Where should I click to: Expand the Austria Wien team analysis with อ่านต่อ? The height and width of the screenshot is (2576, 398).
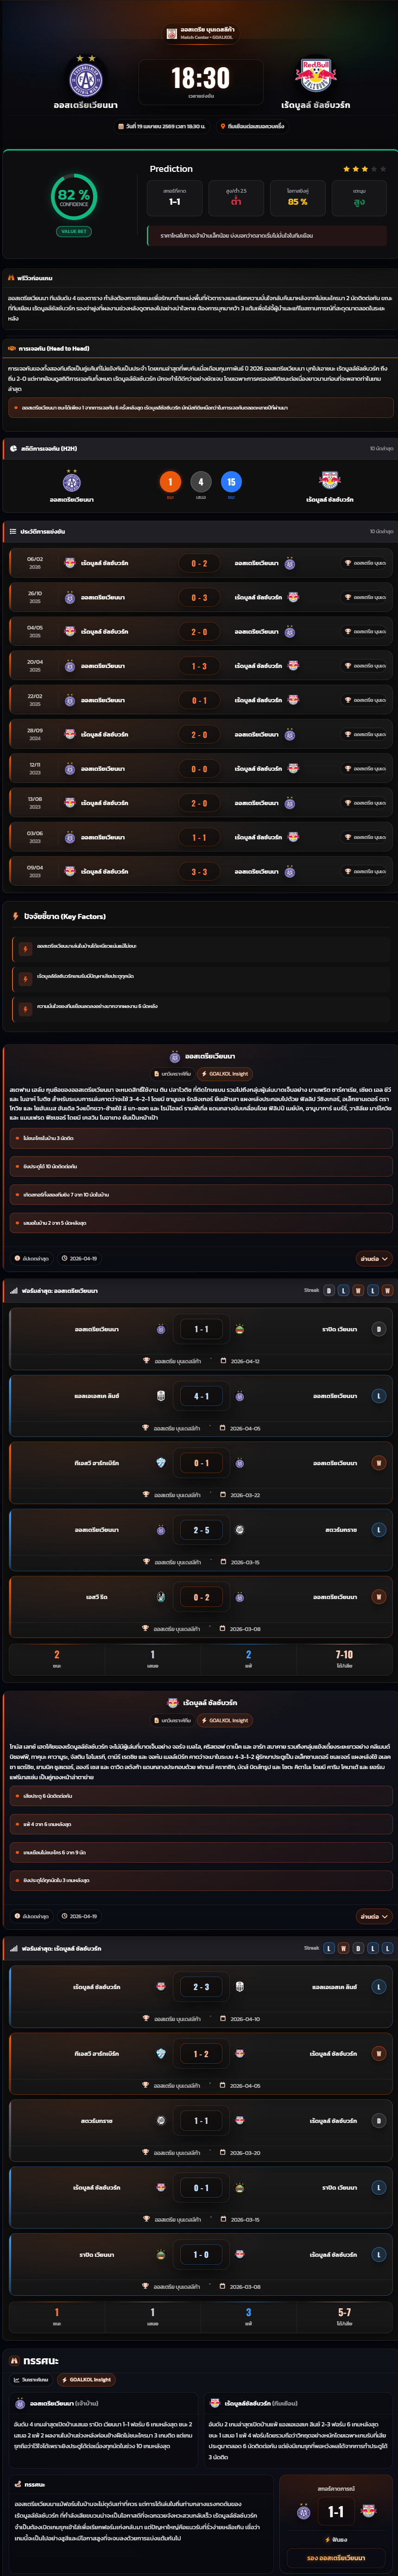(373, 1258)
